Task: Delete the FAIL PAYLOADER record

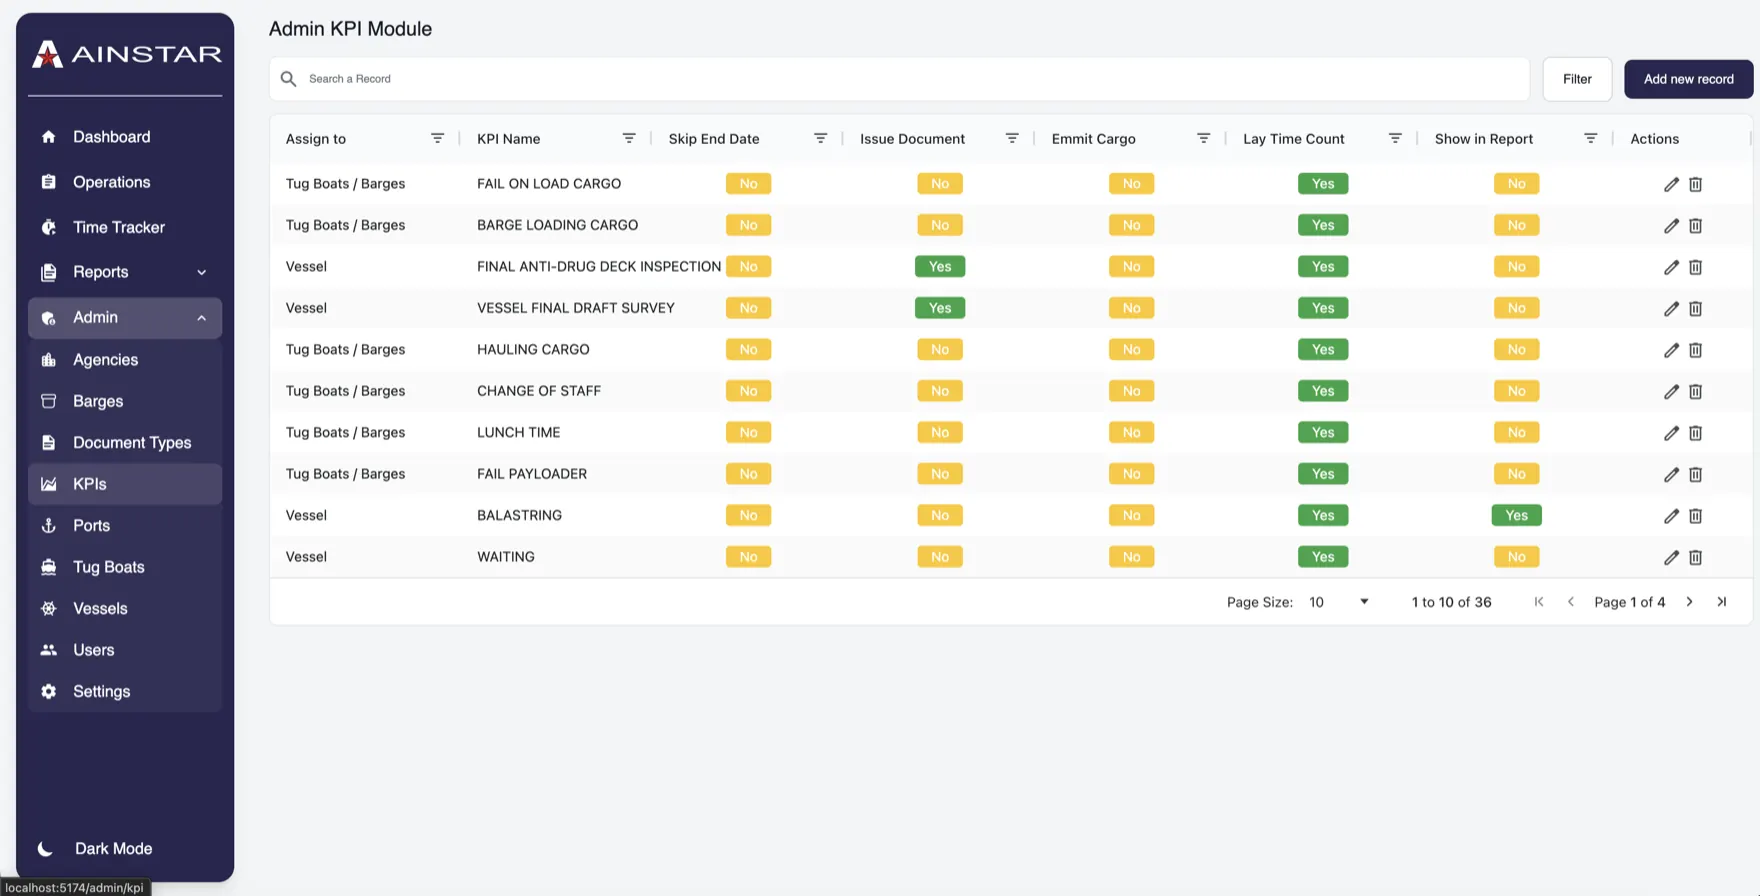Action: (1695, 475)
